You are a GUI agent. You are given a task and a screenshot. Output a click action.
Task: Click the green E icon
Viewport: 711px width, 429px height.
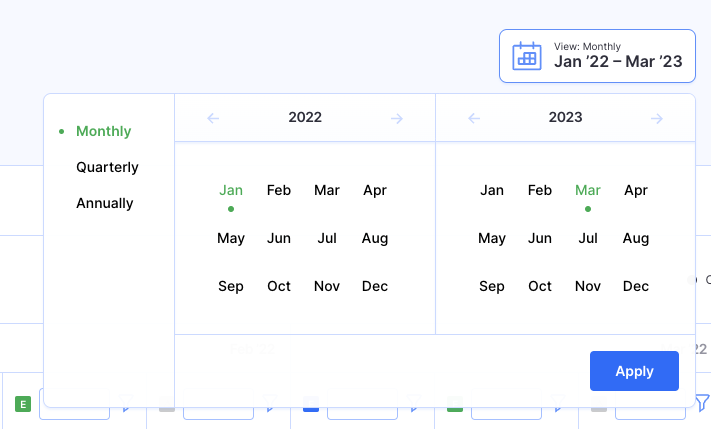pyautogui.click(x=24, y=404)
